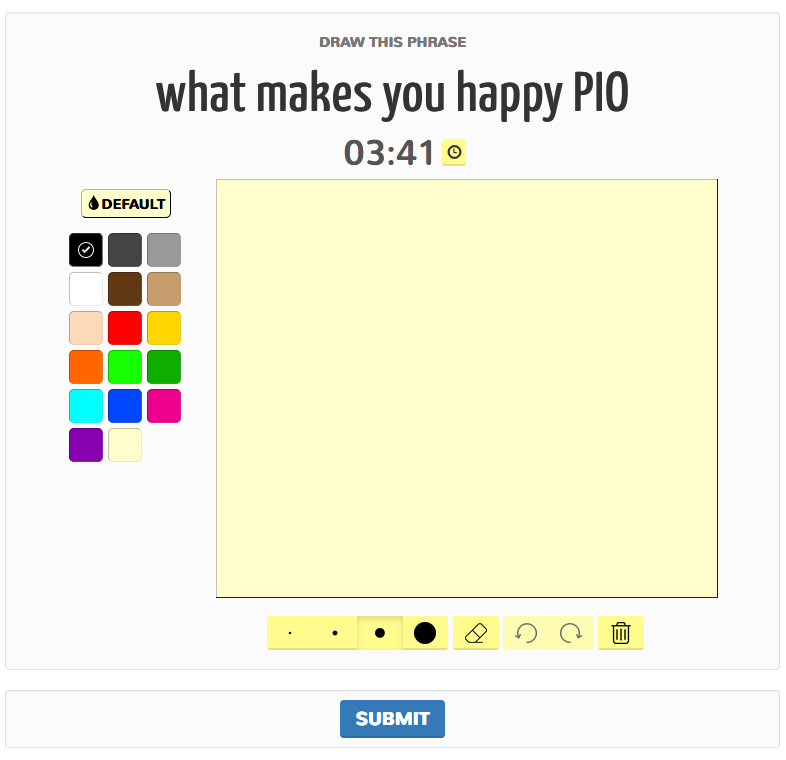Select the hot pink swatch
This screenshot has height=760, width=786.
164,406
